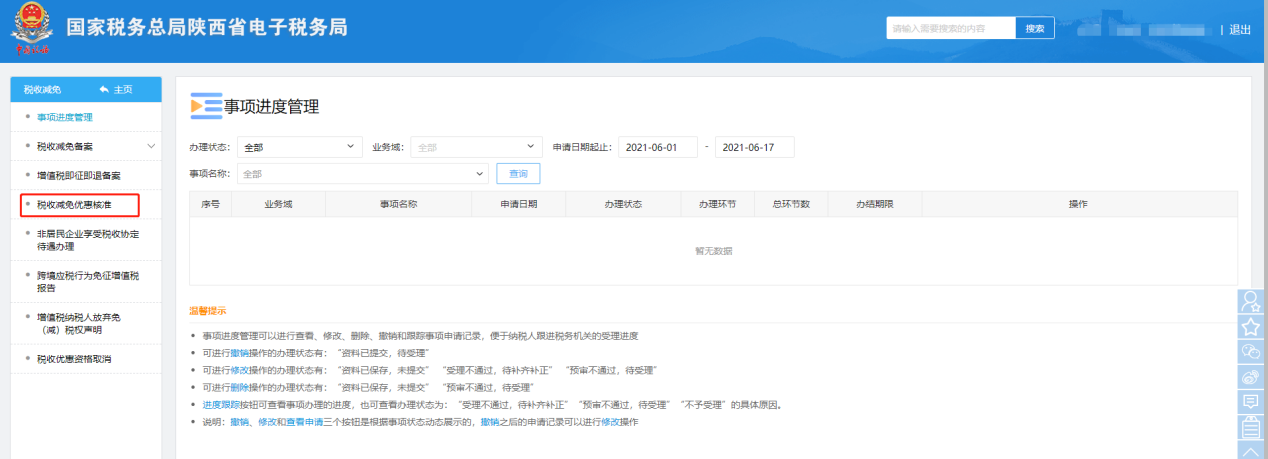
Task: Return home via 主页 arrow button
Action: (116, 89)
